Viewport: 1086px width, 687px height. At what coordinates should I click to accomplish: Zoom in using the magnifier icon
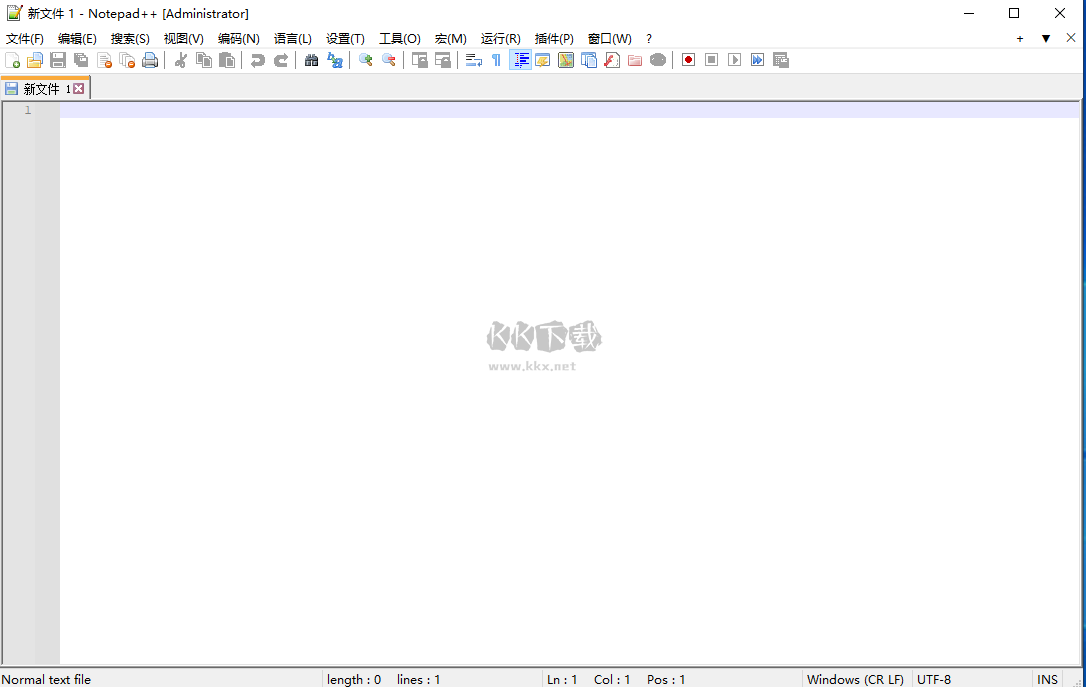pos(365,60)
